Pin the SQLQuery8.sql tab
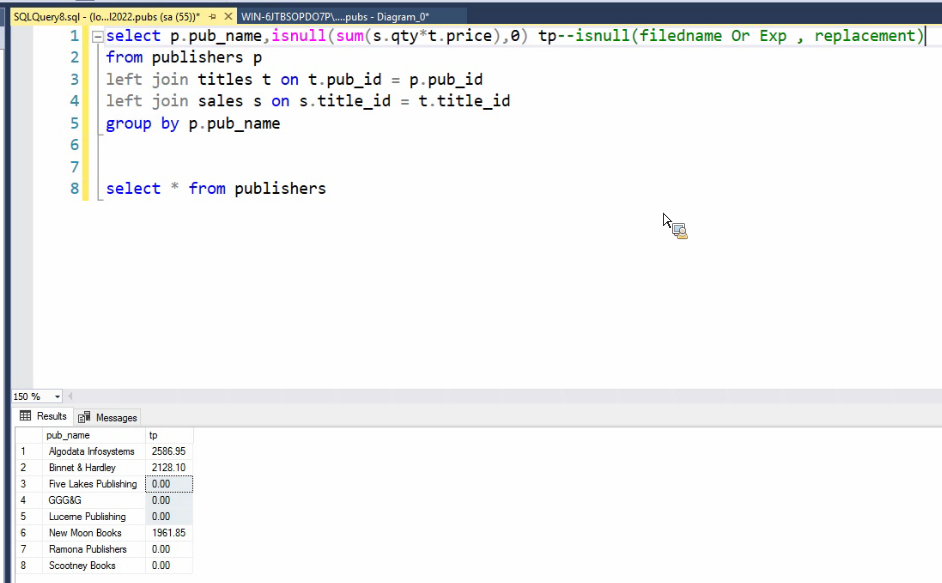 tap(213, 17)
